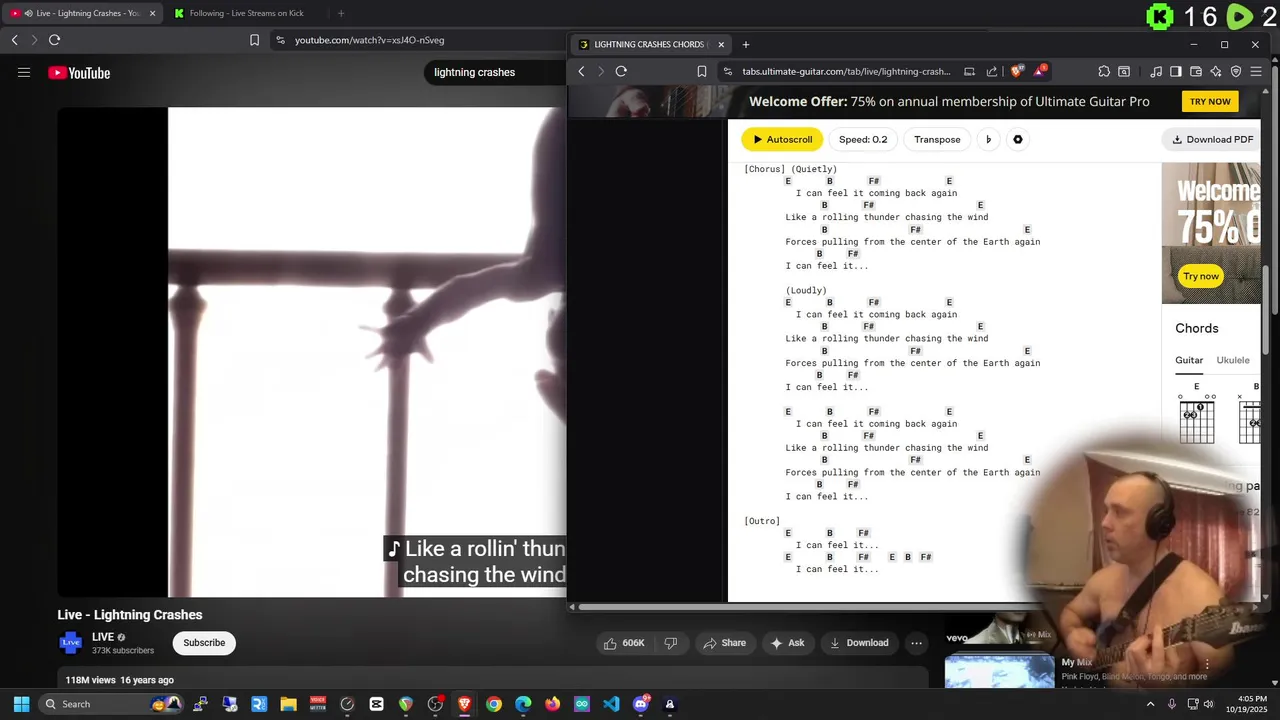Start Autoscroll on the chord sheet
Image resolution: width=1280 pixels, height=720 pixels.
point(782,139)
